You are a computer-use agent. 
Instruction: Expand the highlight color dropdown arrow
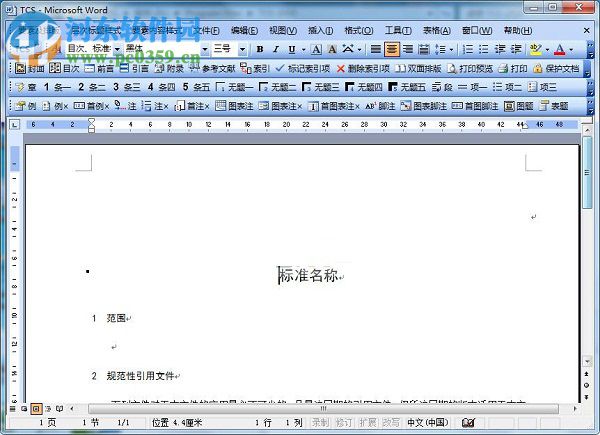(x=547, y=50)
